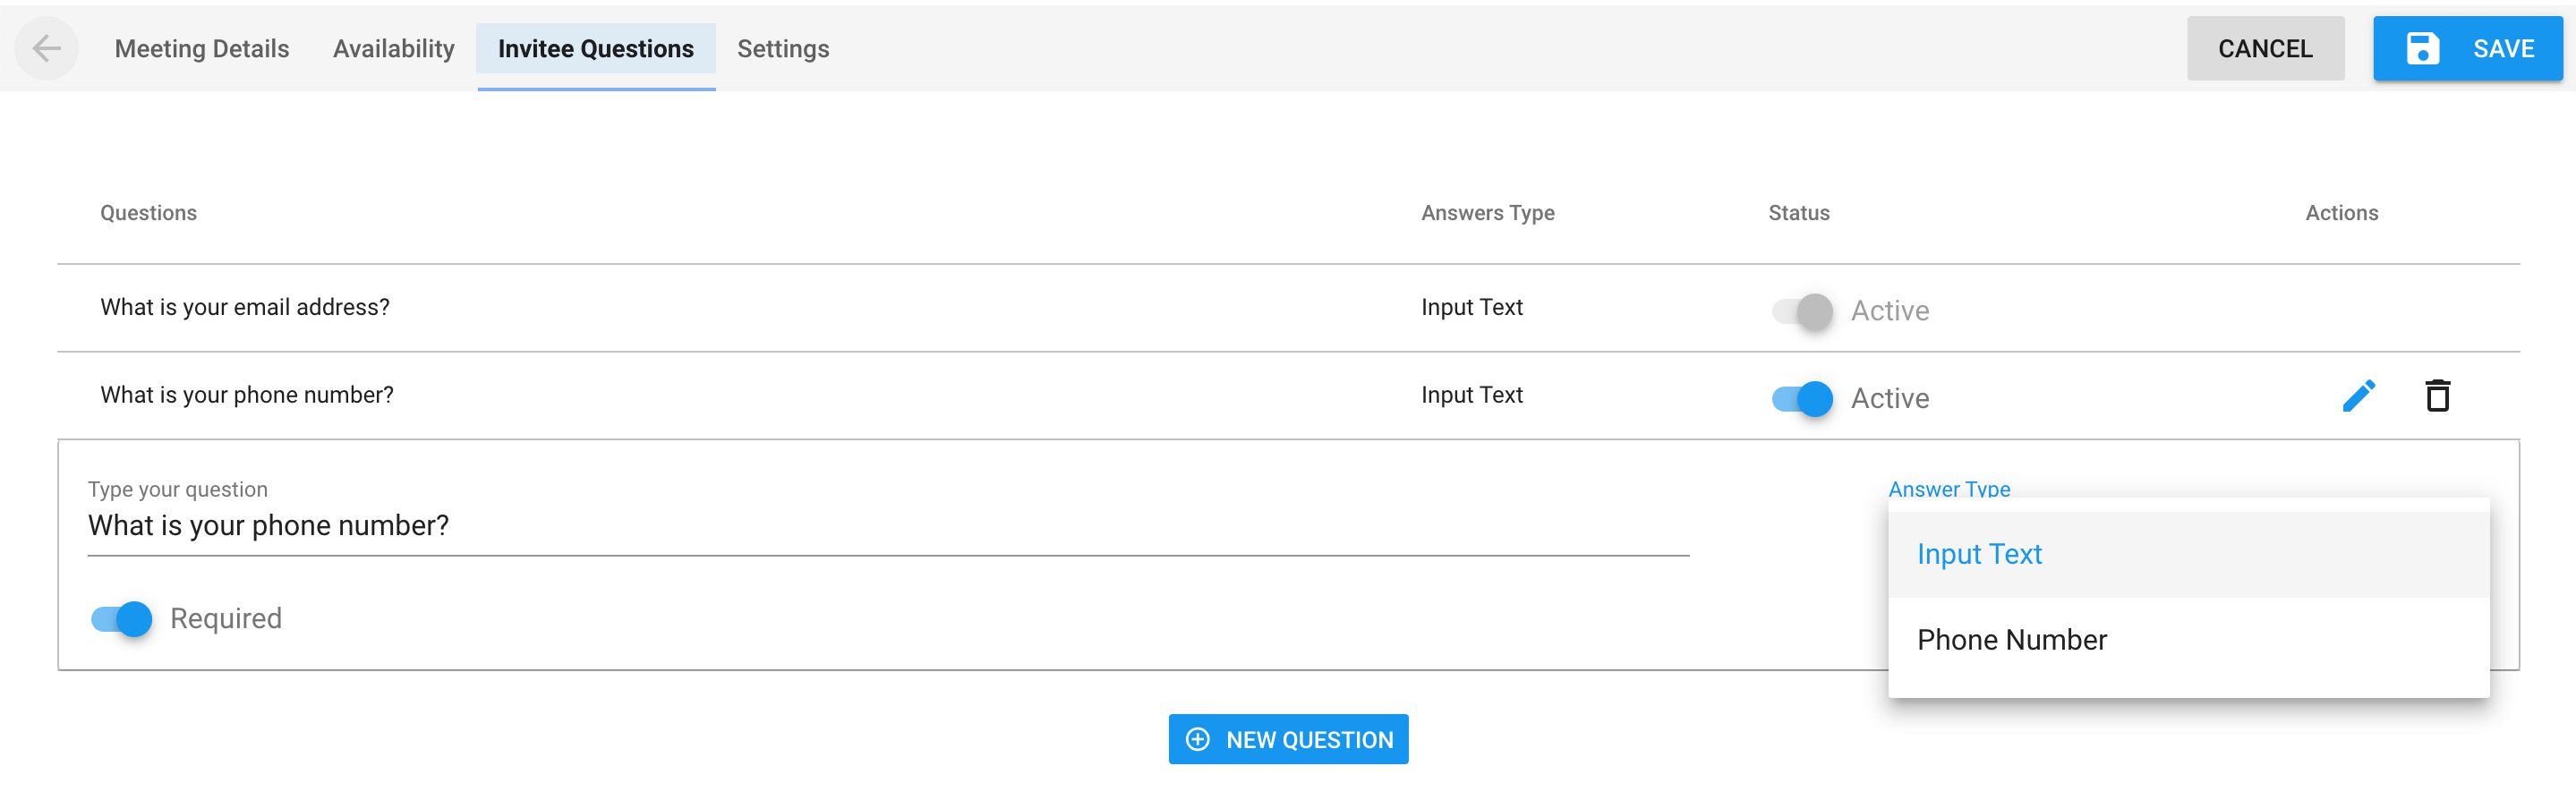The width and height of the screenshot is (2576, 800).
Task: Select 'What is your email address?' row text
Action: point(245,307)
